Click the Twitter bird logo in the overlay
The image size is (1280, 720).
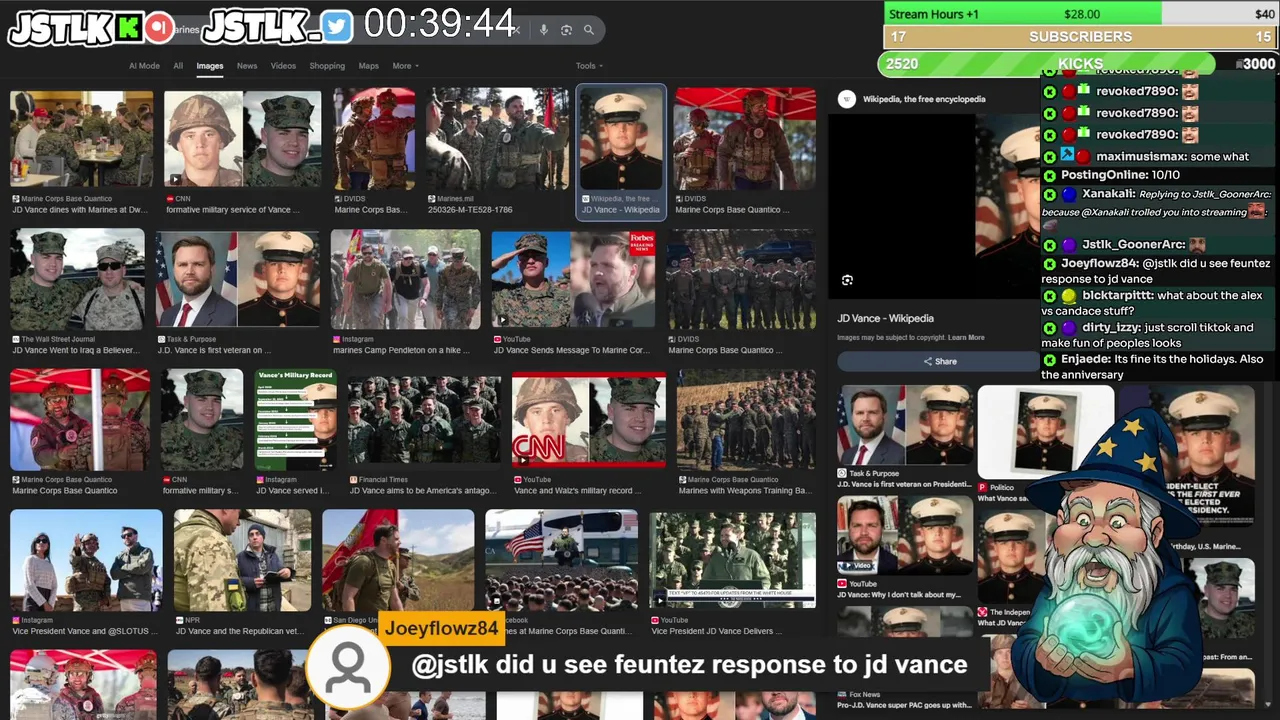point(337,27)
